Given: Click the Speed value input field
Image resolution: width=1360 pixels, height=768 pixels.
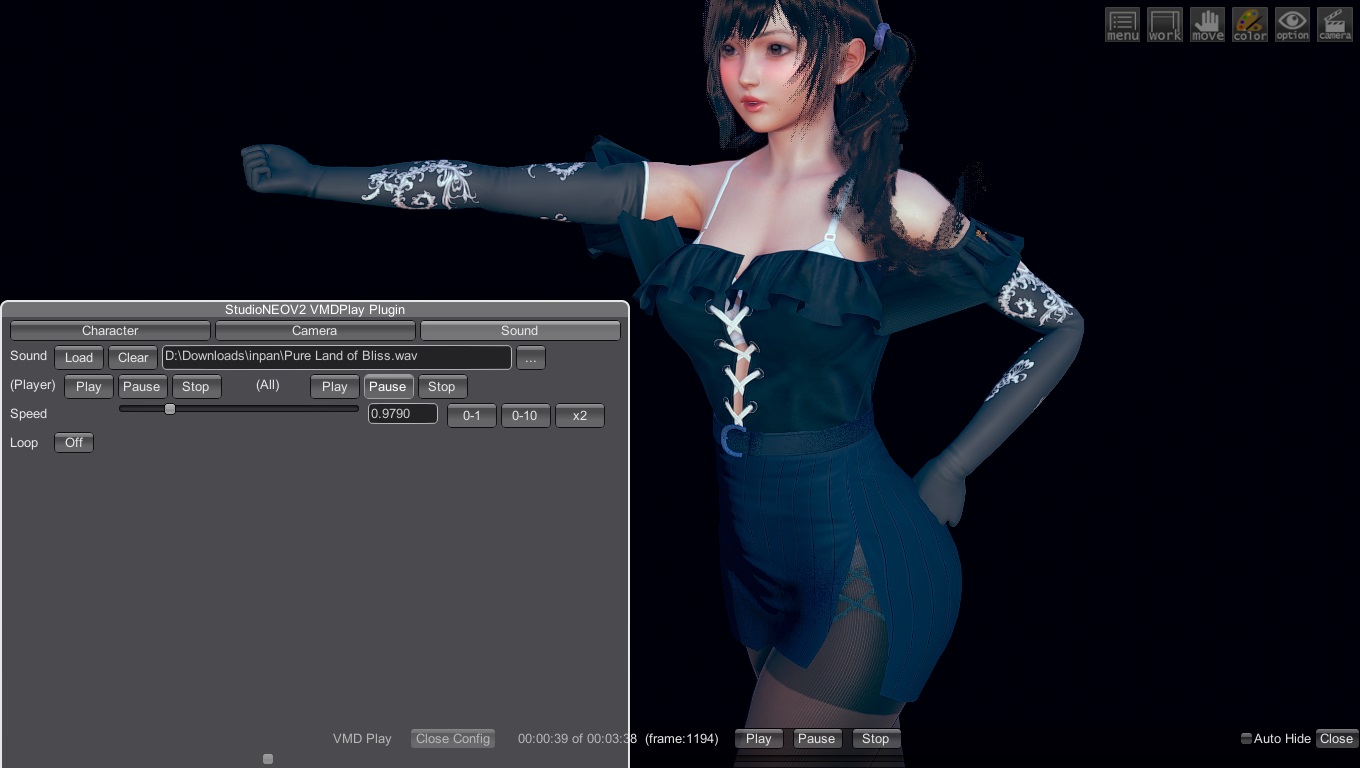Looking at the screenshot, I should pyautogui.click(x=402, y=414).
